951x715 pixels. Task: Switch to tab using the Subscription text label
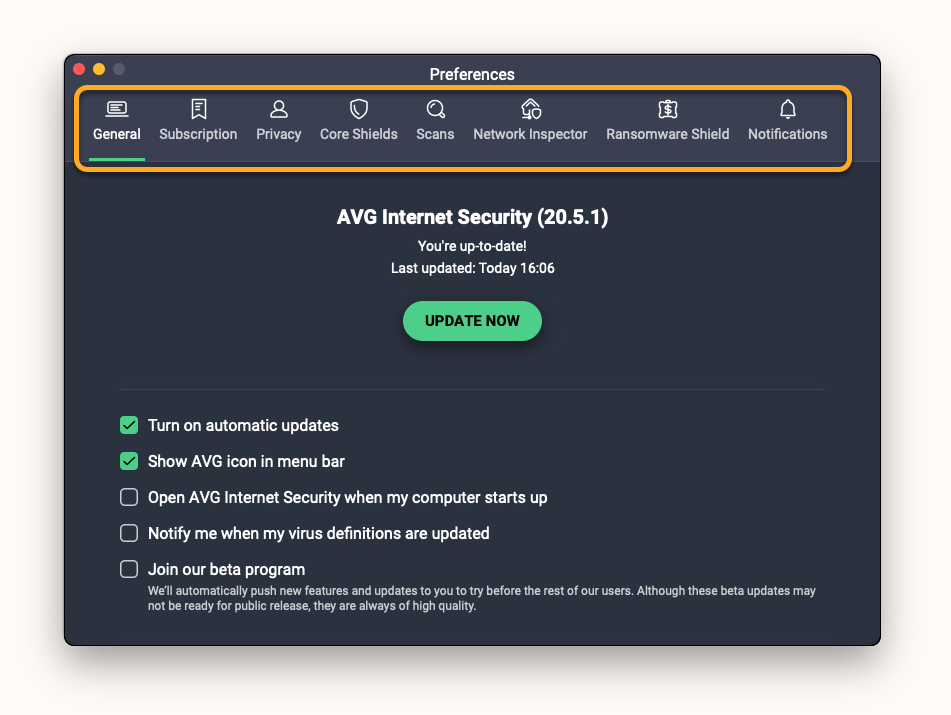[198, 134]
